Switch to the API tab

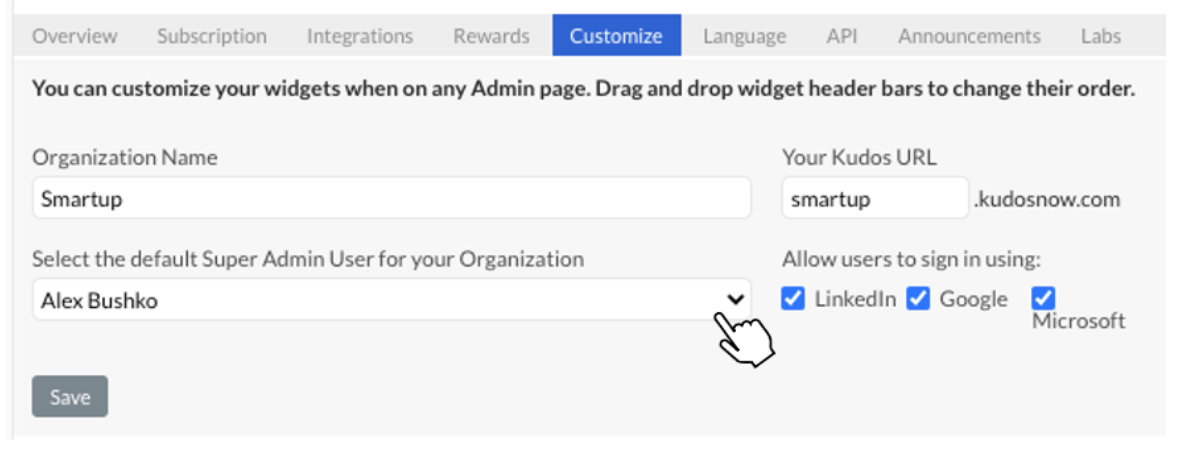[842, 35]
